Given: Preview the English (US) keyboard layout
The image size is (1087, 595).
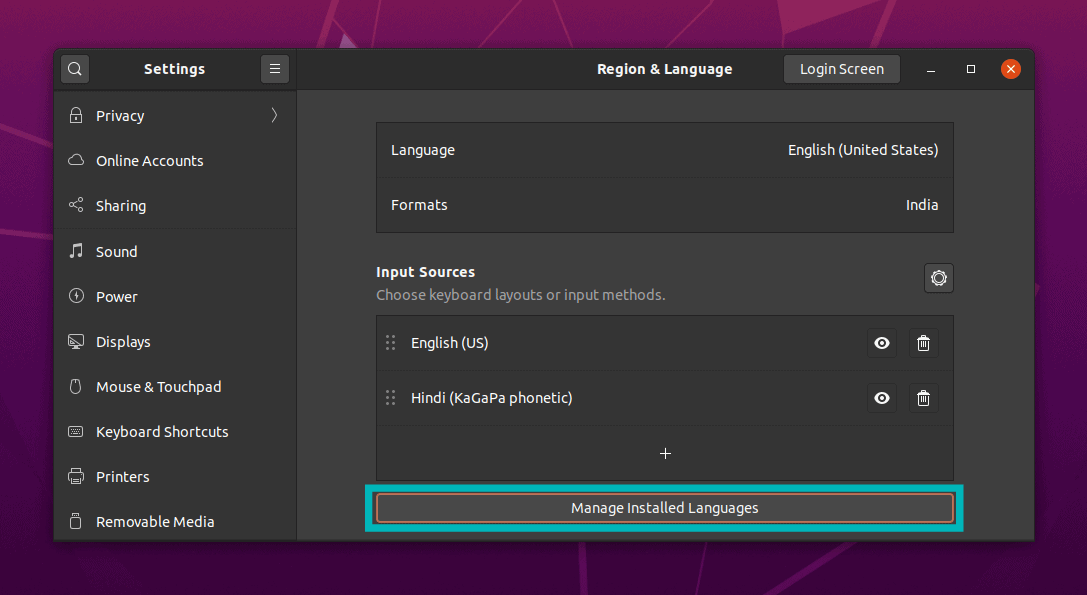Looking at the screenshot, I should (881, 343).
